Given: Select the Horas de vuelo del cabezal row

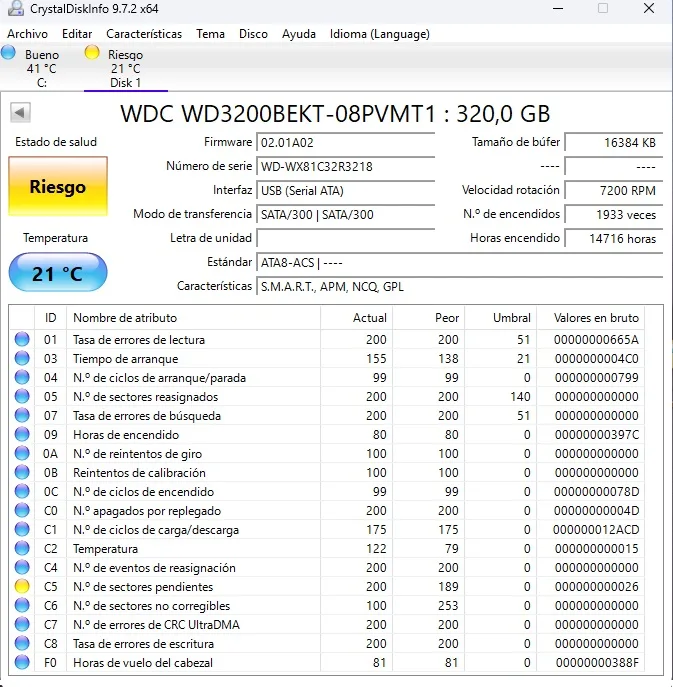Looking at the screenshot, I should pyautogui.click(x=326, y=662).
